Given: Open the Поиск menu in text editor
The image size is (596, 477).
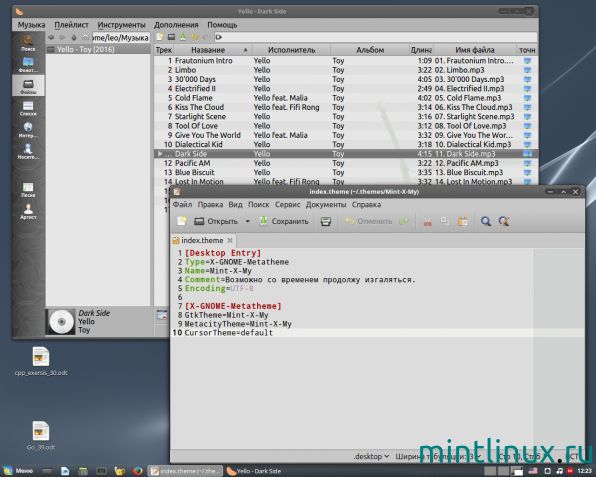Looking at the screenshot, I should pos(259,204).
